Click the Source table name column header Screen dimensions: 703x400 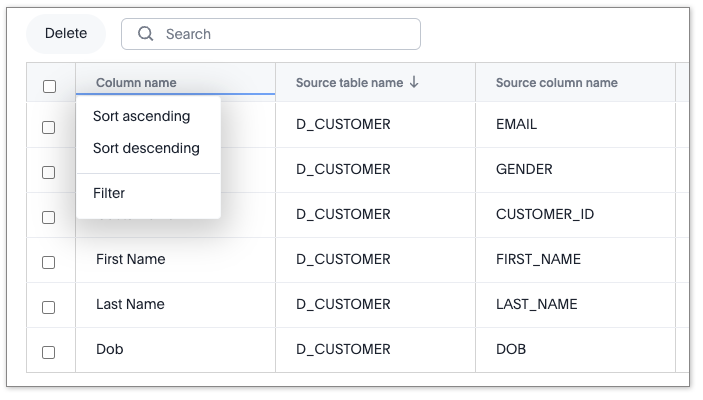[349, 83]
